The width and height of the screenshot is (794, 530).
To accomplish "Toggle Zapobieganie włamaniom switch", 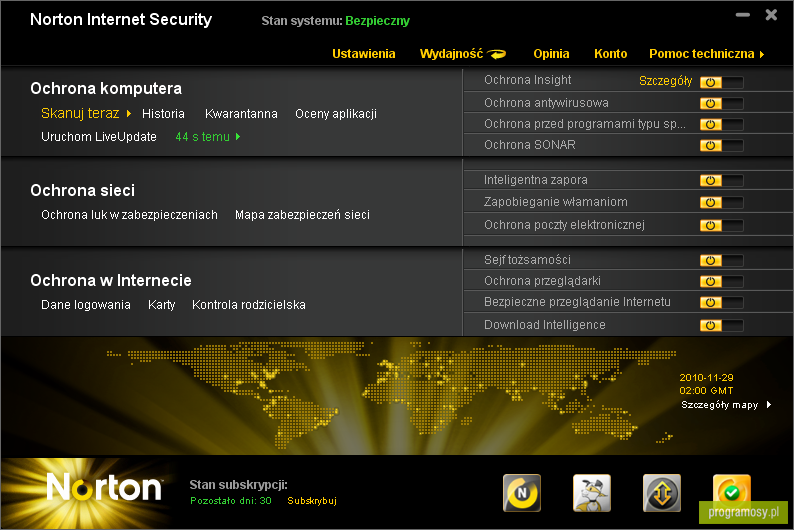I will 722,202.
